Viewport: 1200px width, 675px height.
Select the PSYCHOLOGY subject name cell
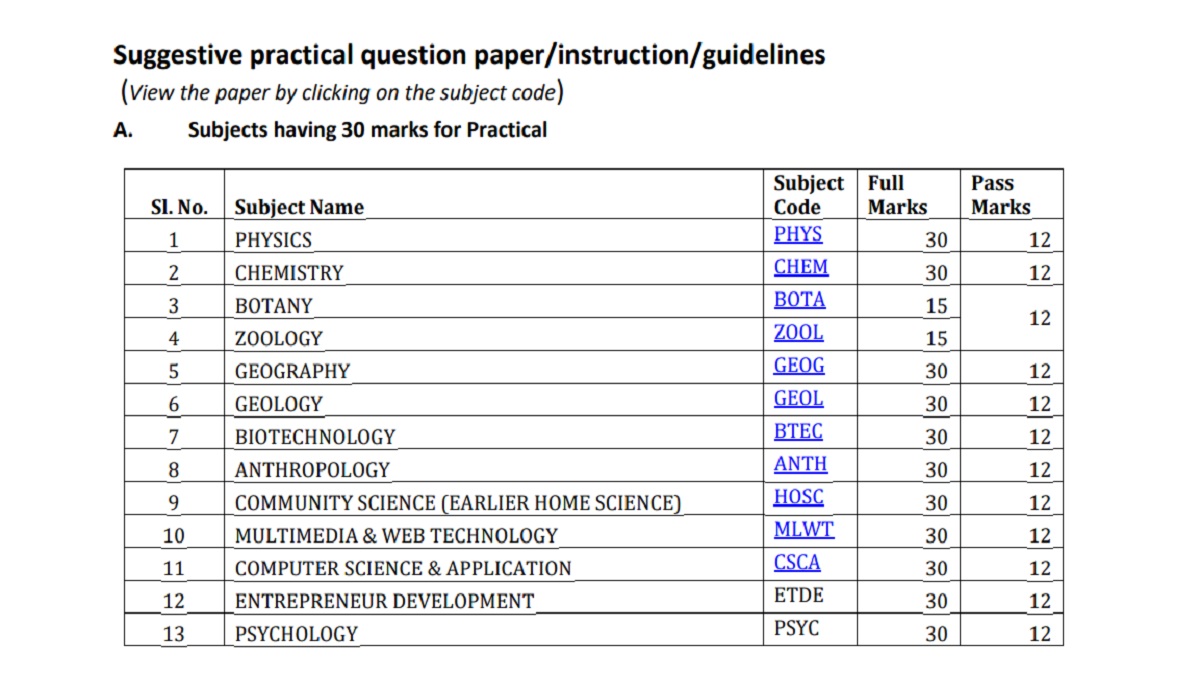click(296, 634)
